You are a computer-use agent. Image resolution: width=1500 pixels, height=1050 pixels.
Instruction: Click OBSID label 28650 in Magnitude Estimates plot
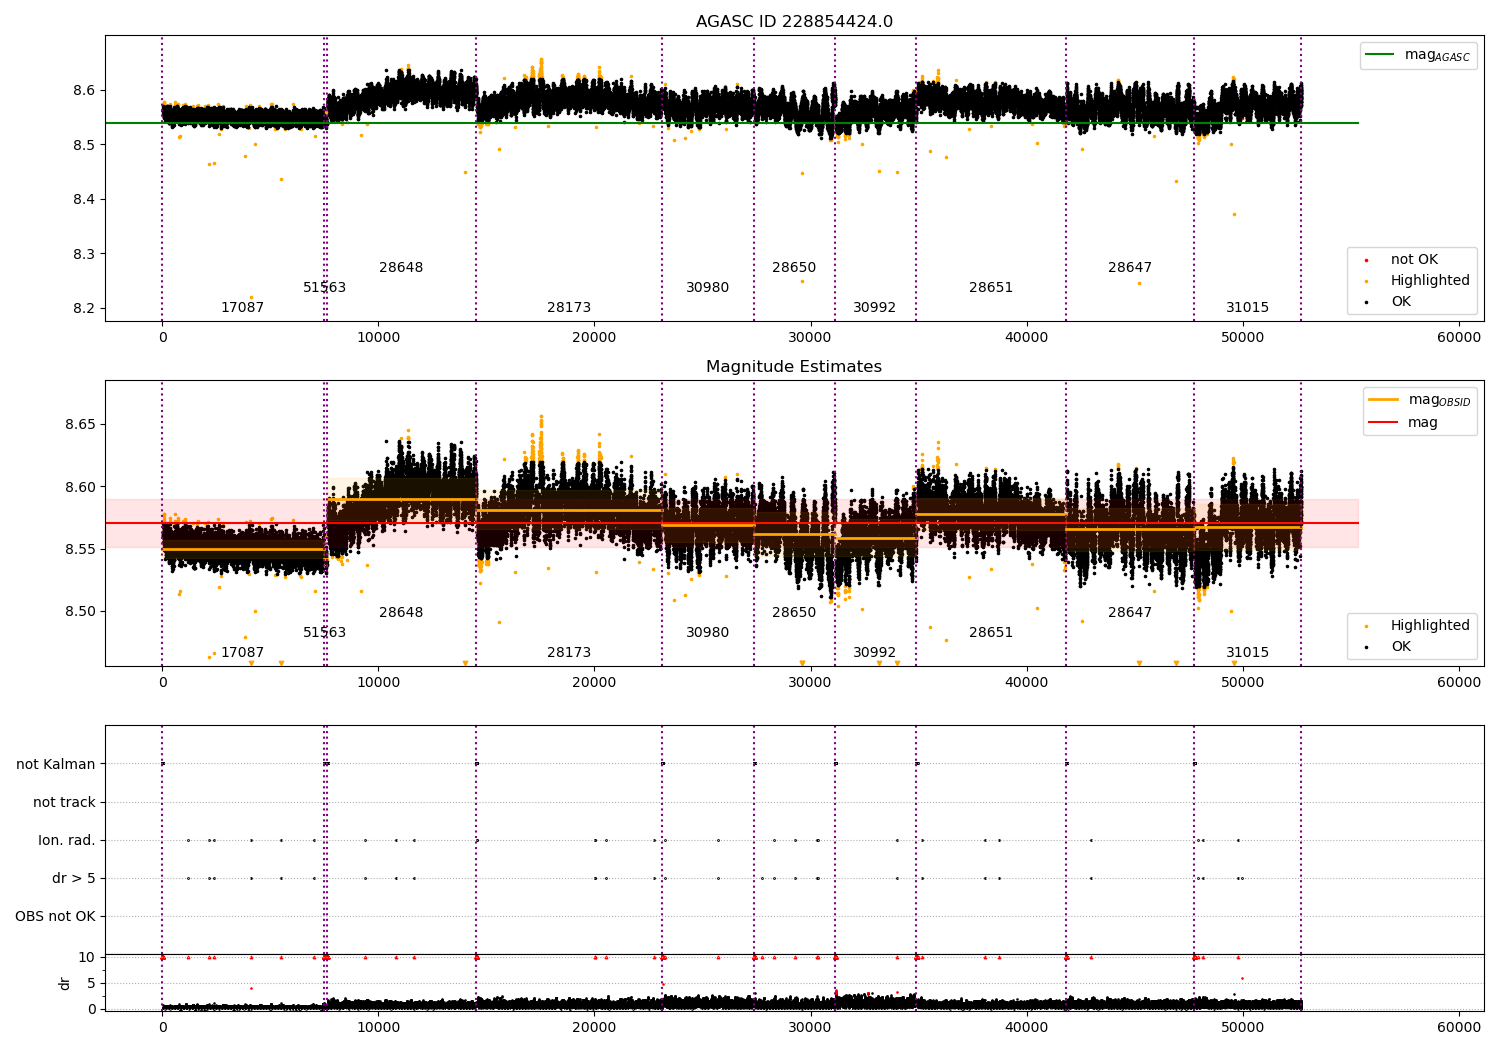click(794, 613)
